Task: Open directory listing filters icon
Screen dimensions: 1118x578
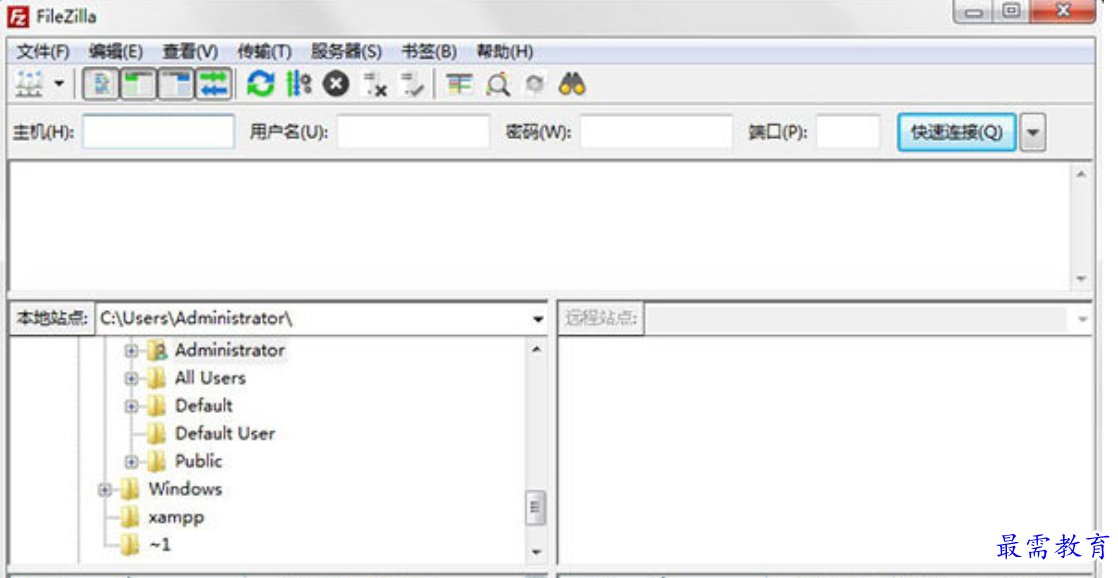Action: pos(458,84)
